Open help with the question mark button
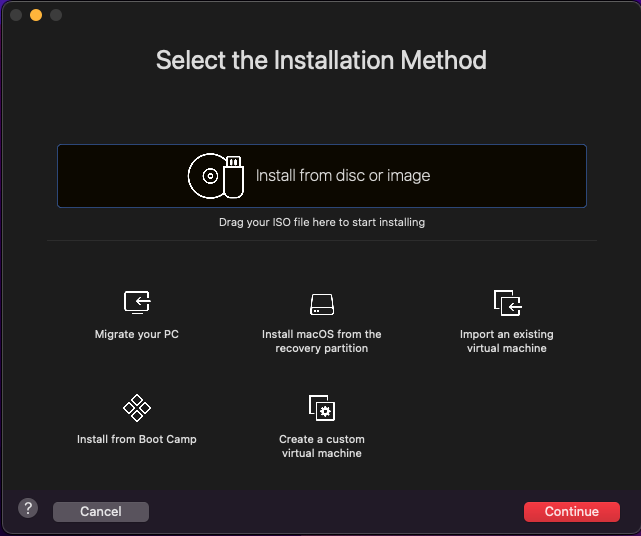641x536 pixels. tap(28, 508)
